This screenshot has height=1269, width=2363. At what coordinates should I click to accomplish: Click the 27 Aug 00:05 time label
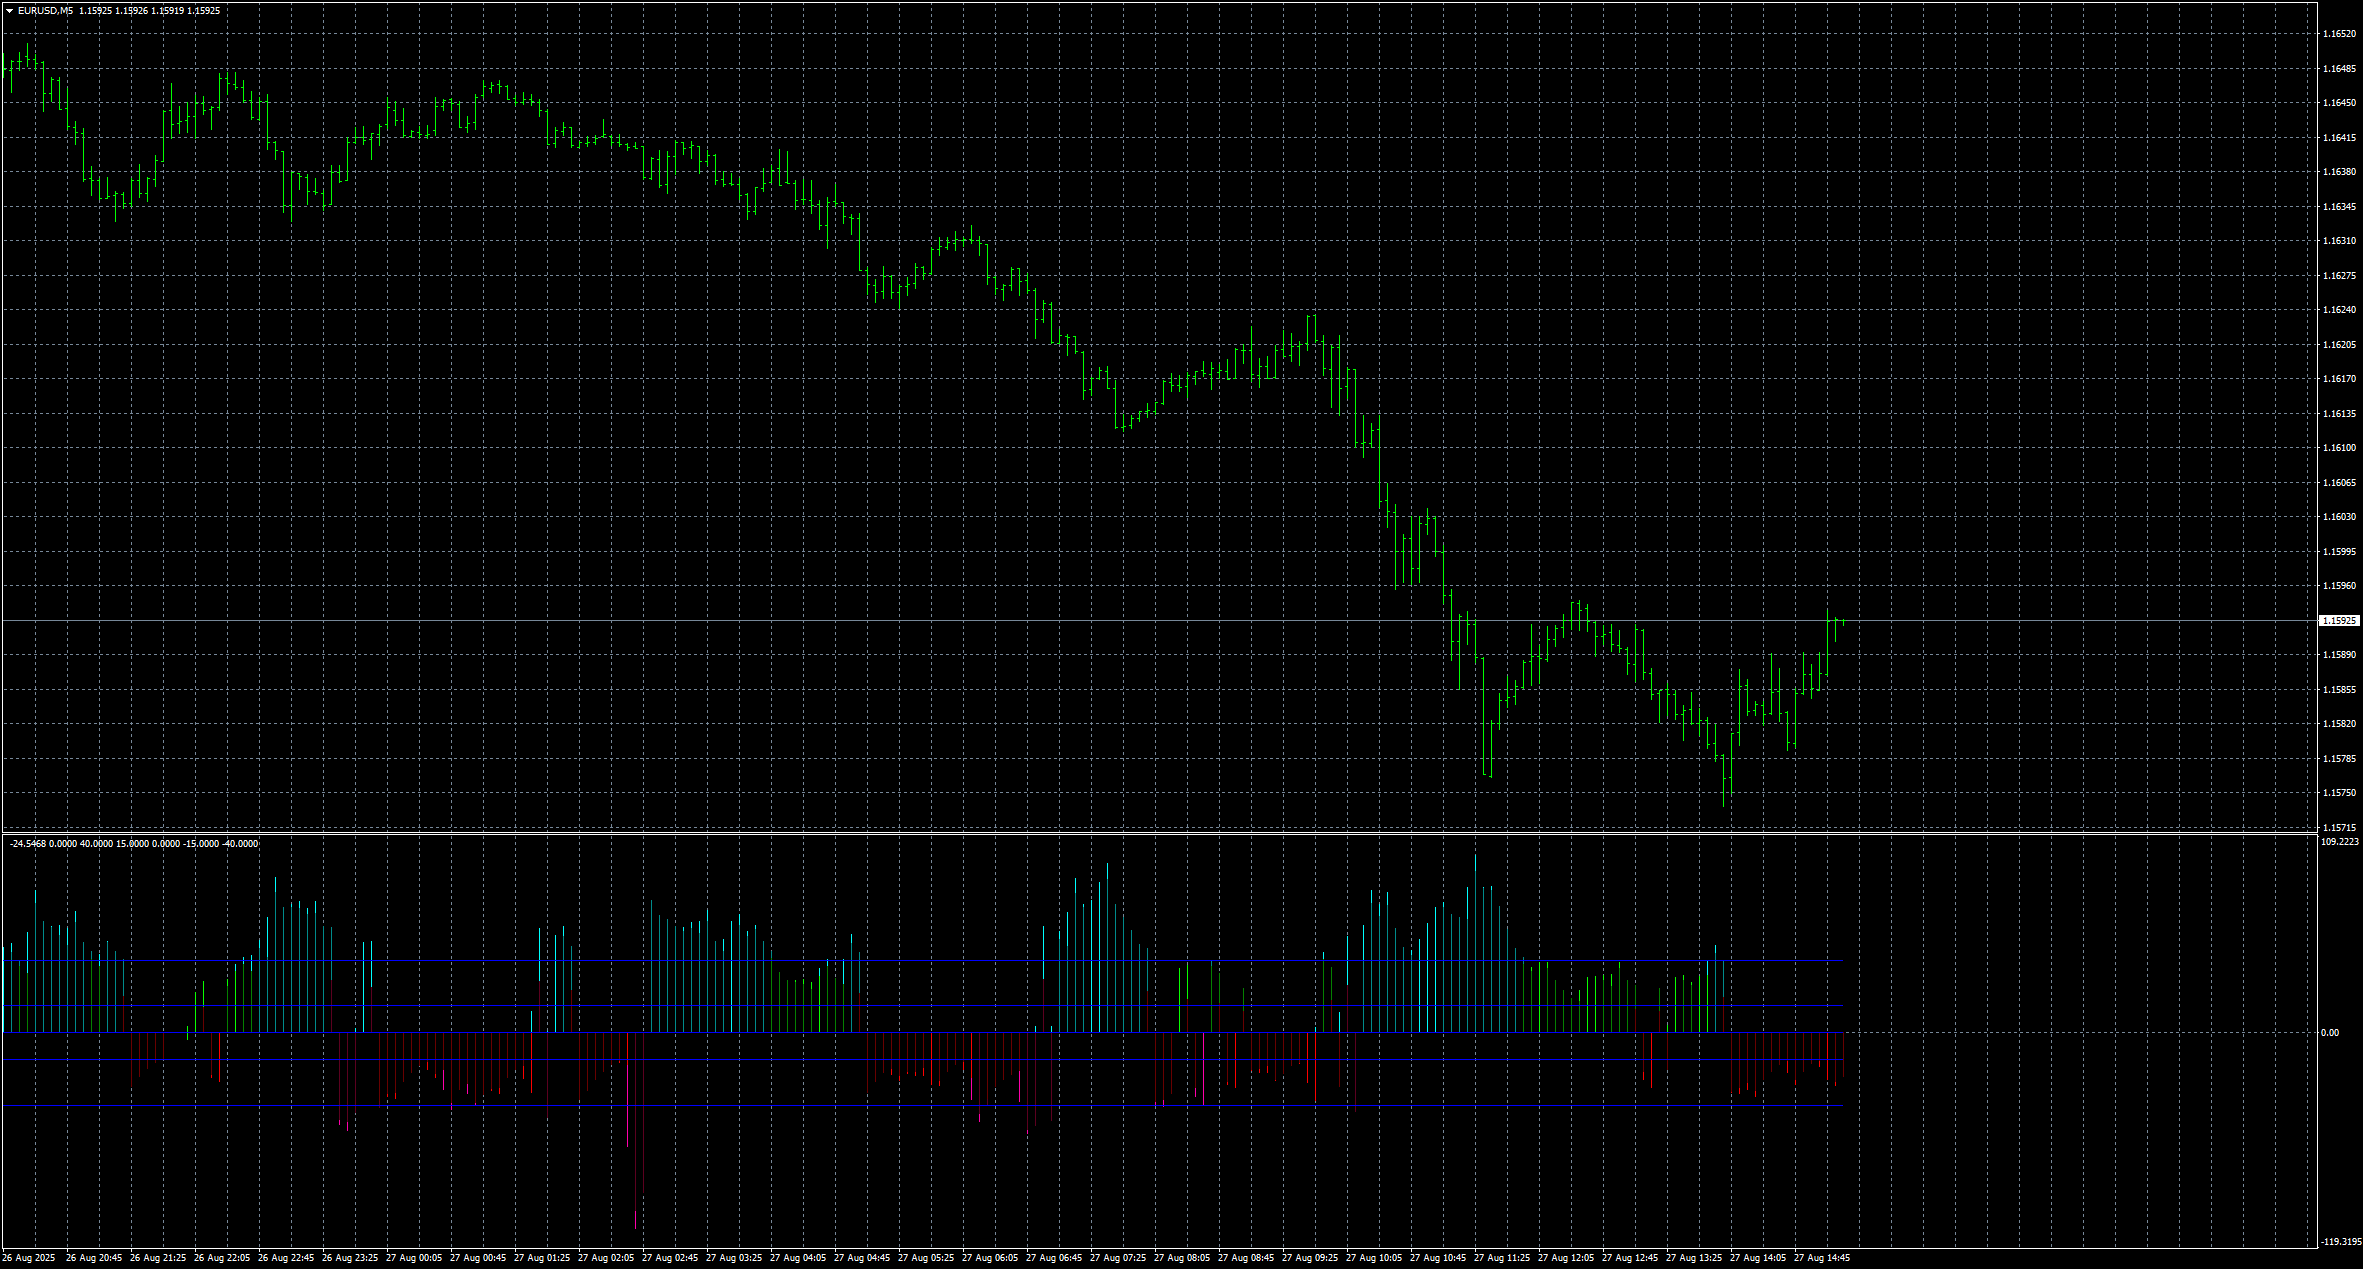pos(414,1258)
